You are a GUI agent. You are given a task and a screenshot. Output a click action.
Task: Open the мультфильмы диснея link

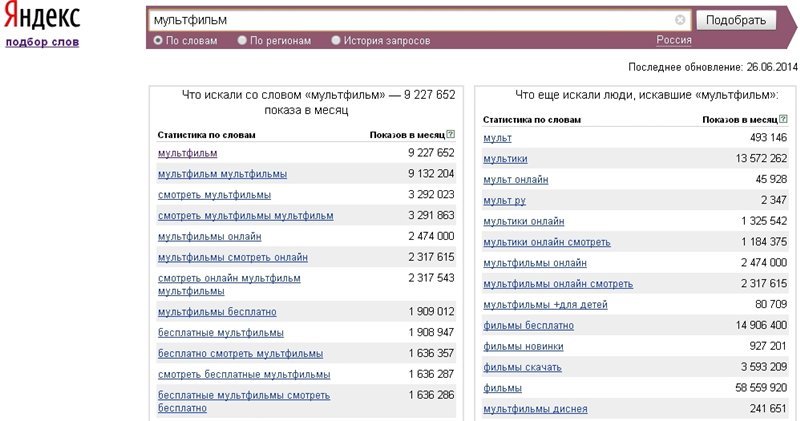(535, 409)
